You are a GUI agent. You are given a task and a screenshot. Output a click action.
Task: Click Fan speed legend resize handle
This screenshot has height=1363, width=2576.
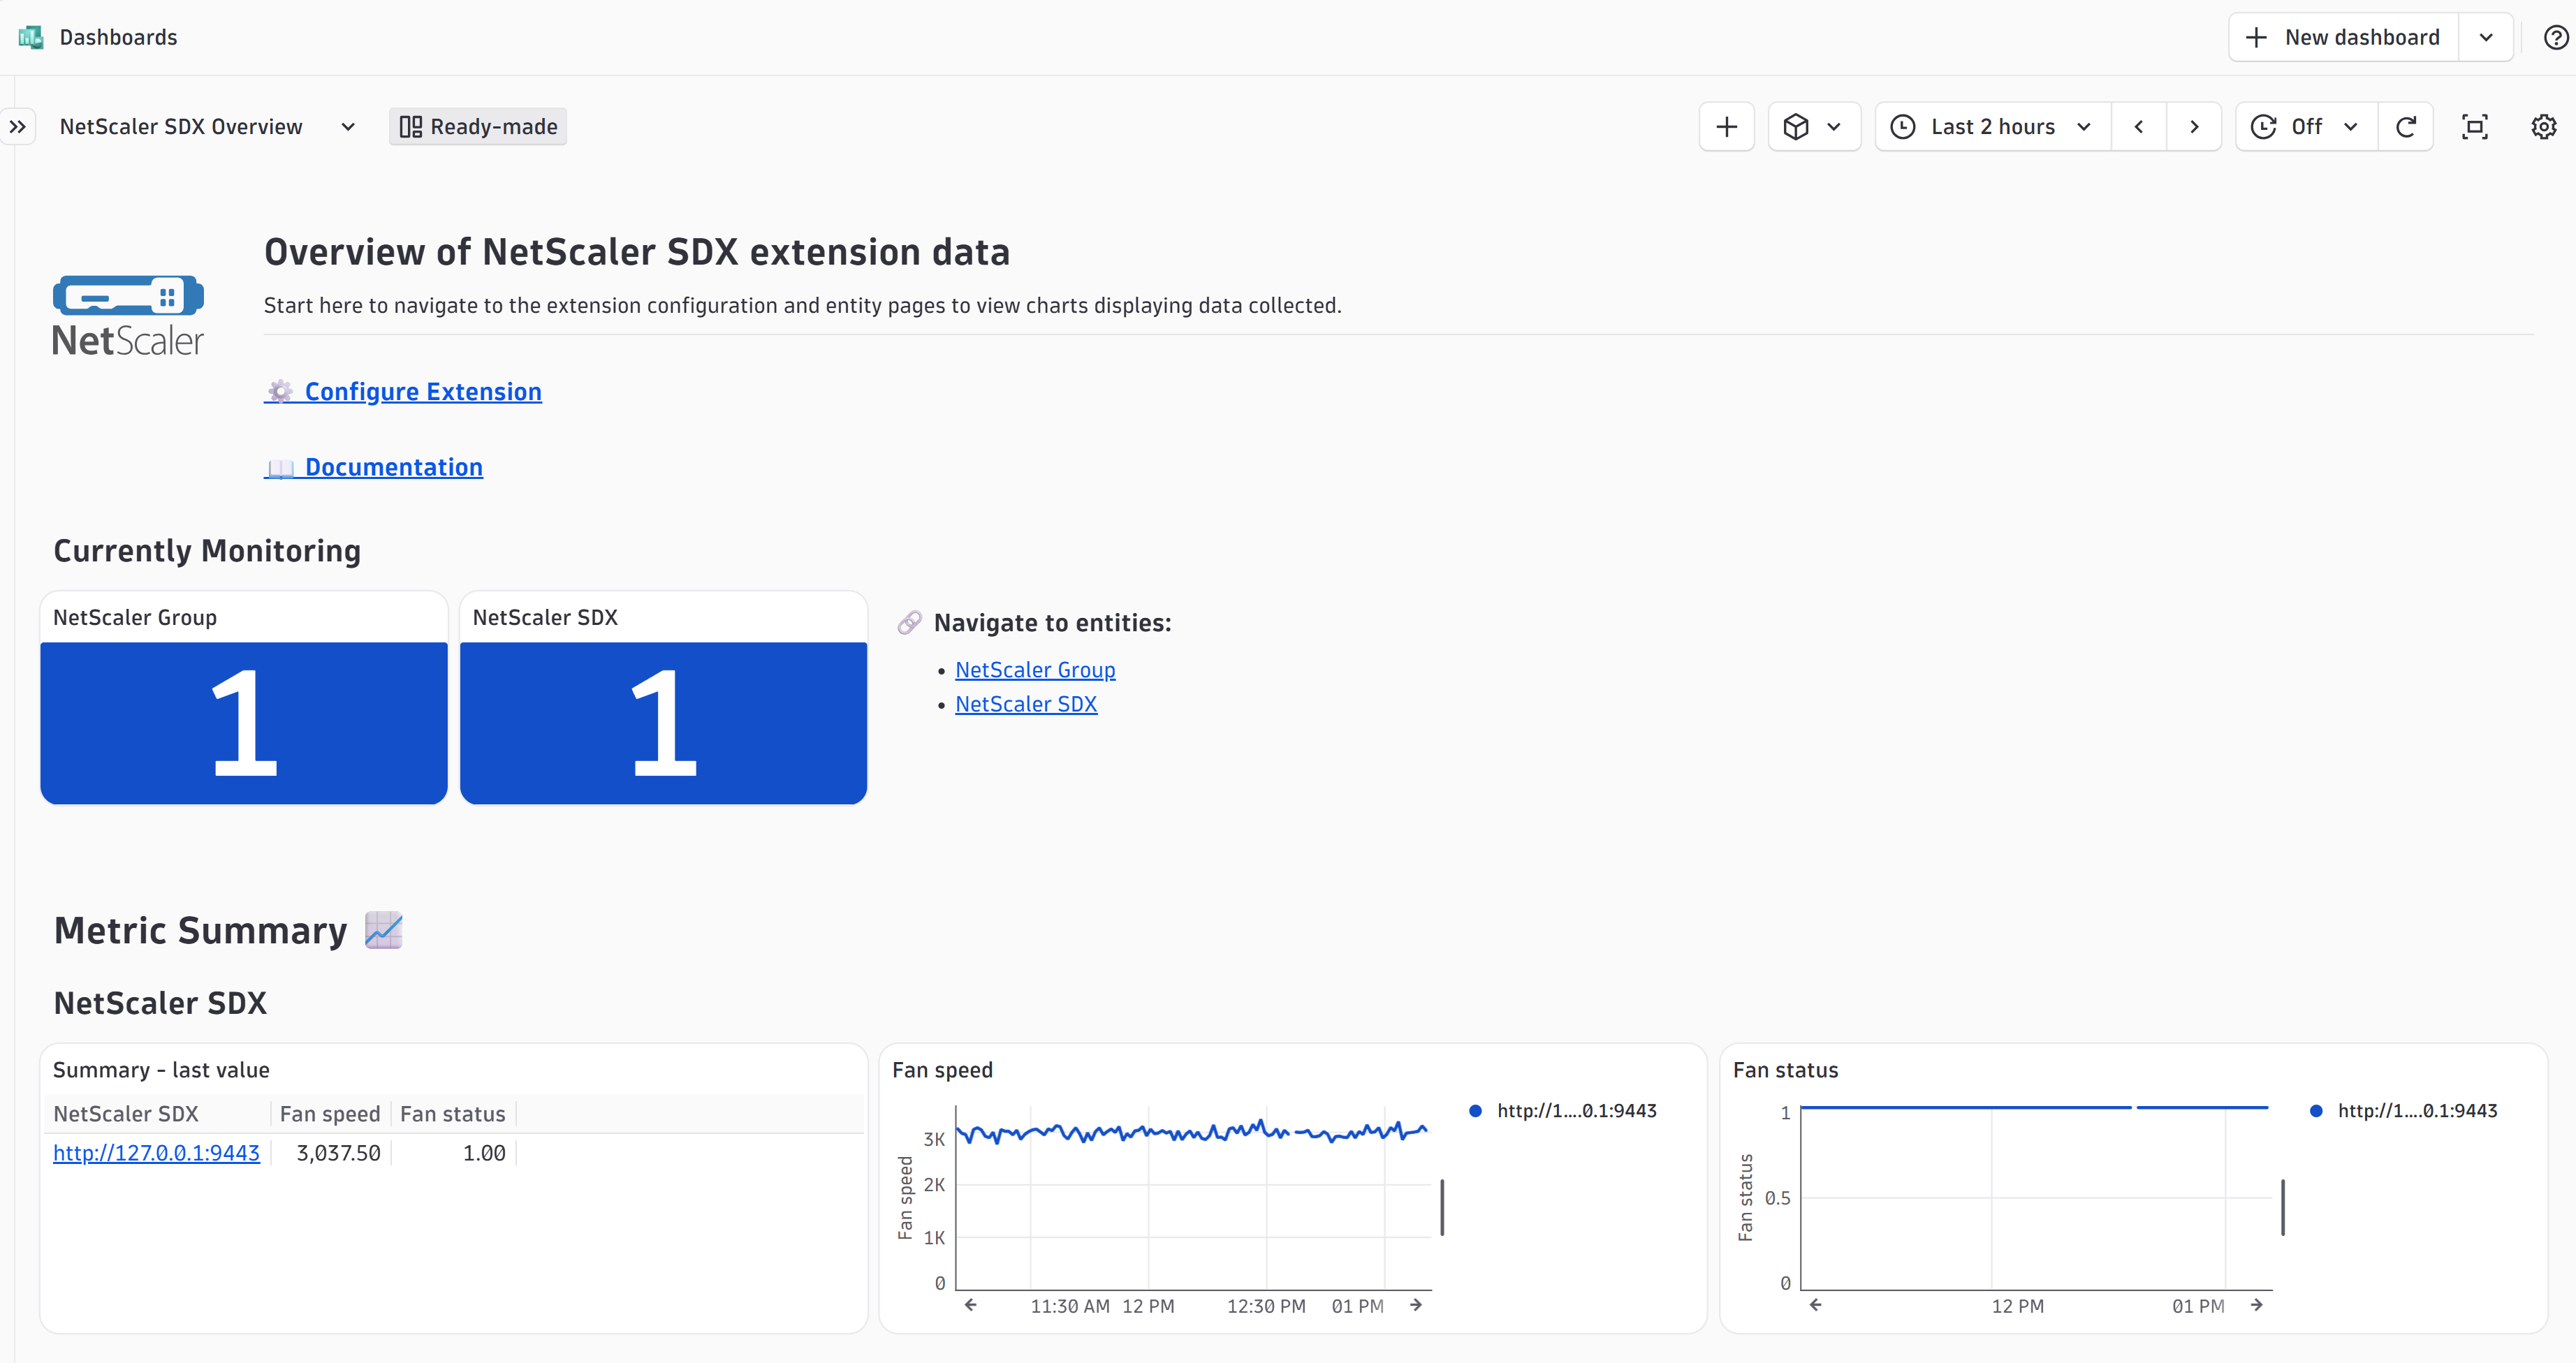(x=1442, y=1207)
